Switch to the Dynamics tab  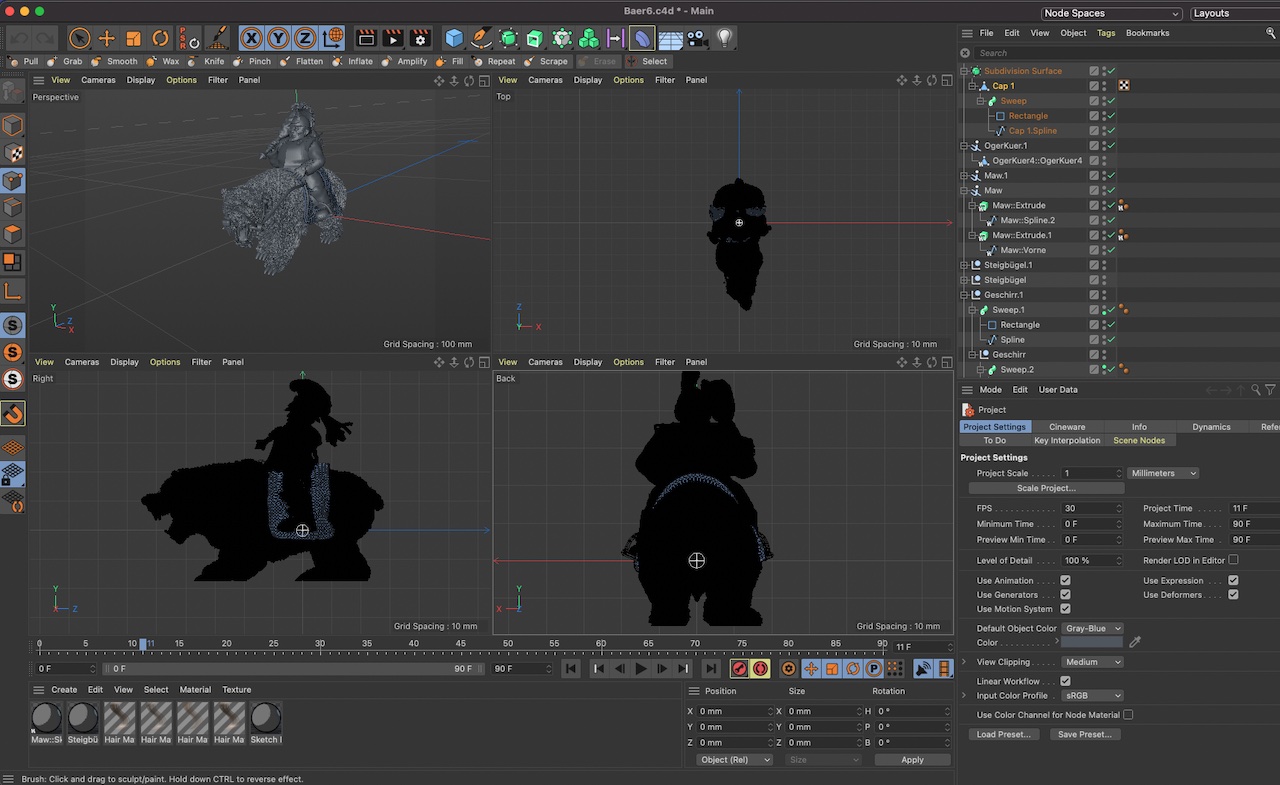coord(1211,427)
